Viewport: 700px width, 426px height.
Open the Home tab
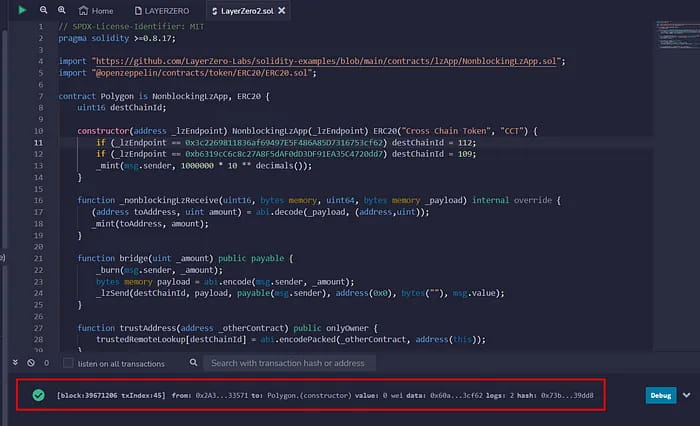[x=96, y=11]
